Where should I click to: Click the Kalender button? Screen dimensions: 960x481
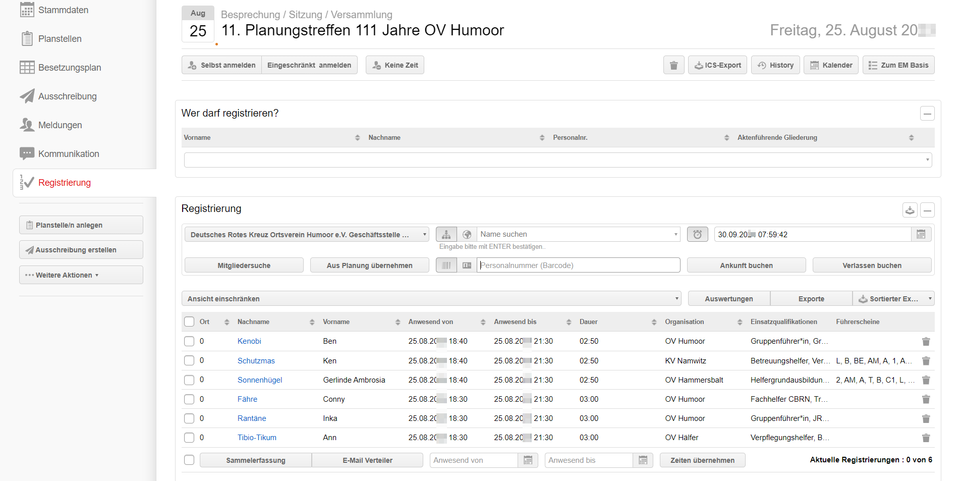pos(831,65)
